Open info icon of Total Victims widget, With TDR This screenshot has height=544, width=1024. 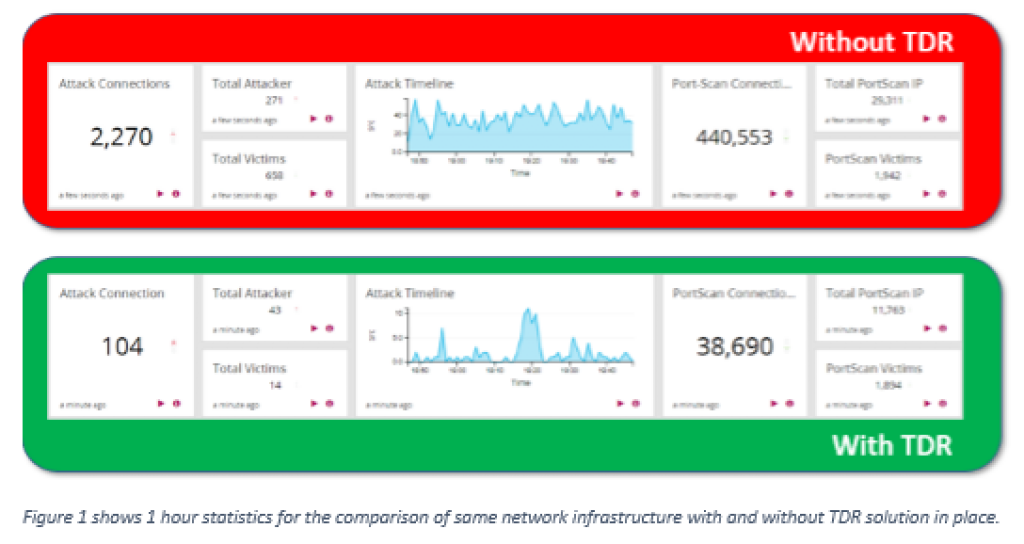click(330, 404)
